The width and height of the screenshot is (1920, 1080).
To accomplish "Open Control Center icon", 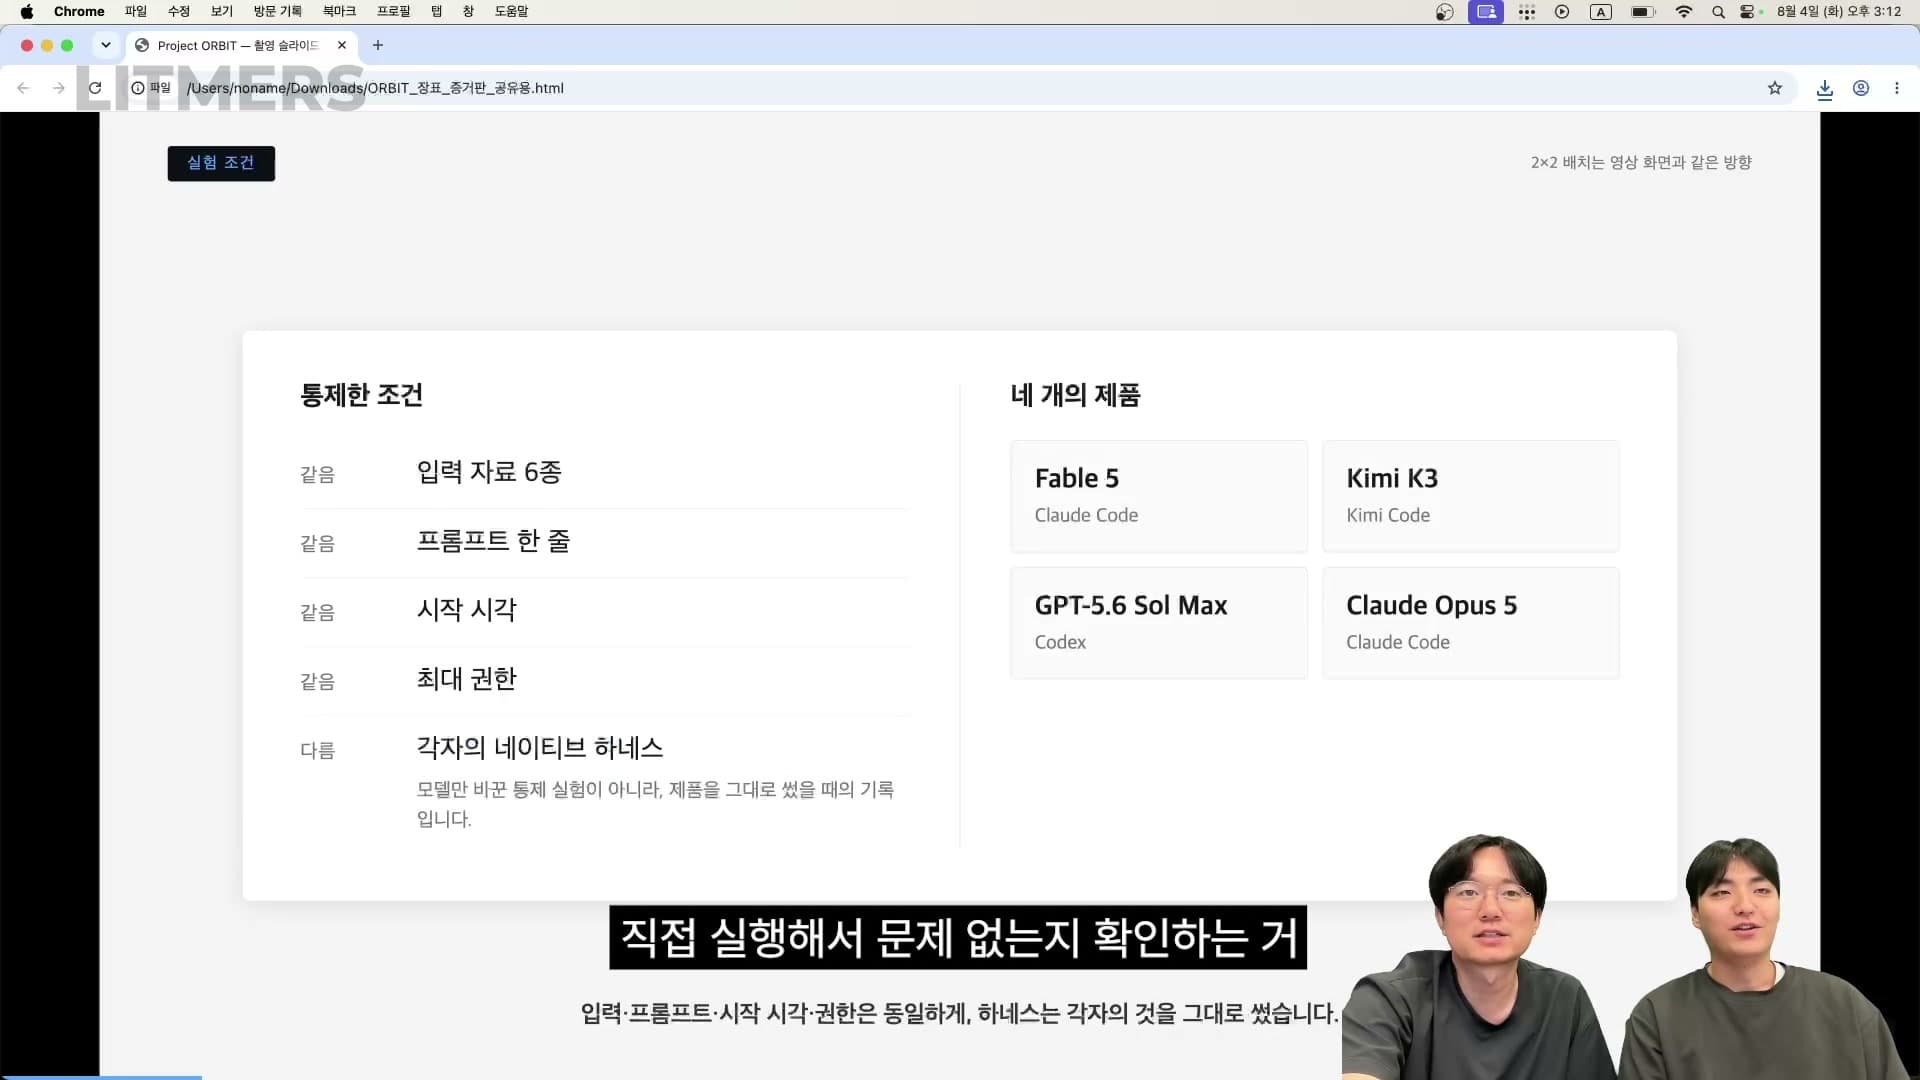I will coord(1749,12).
